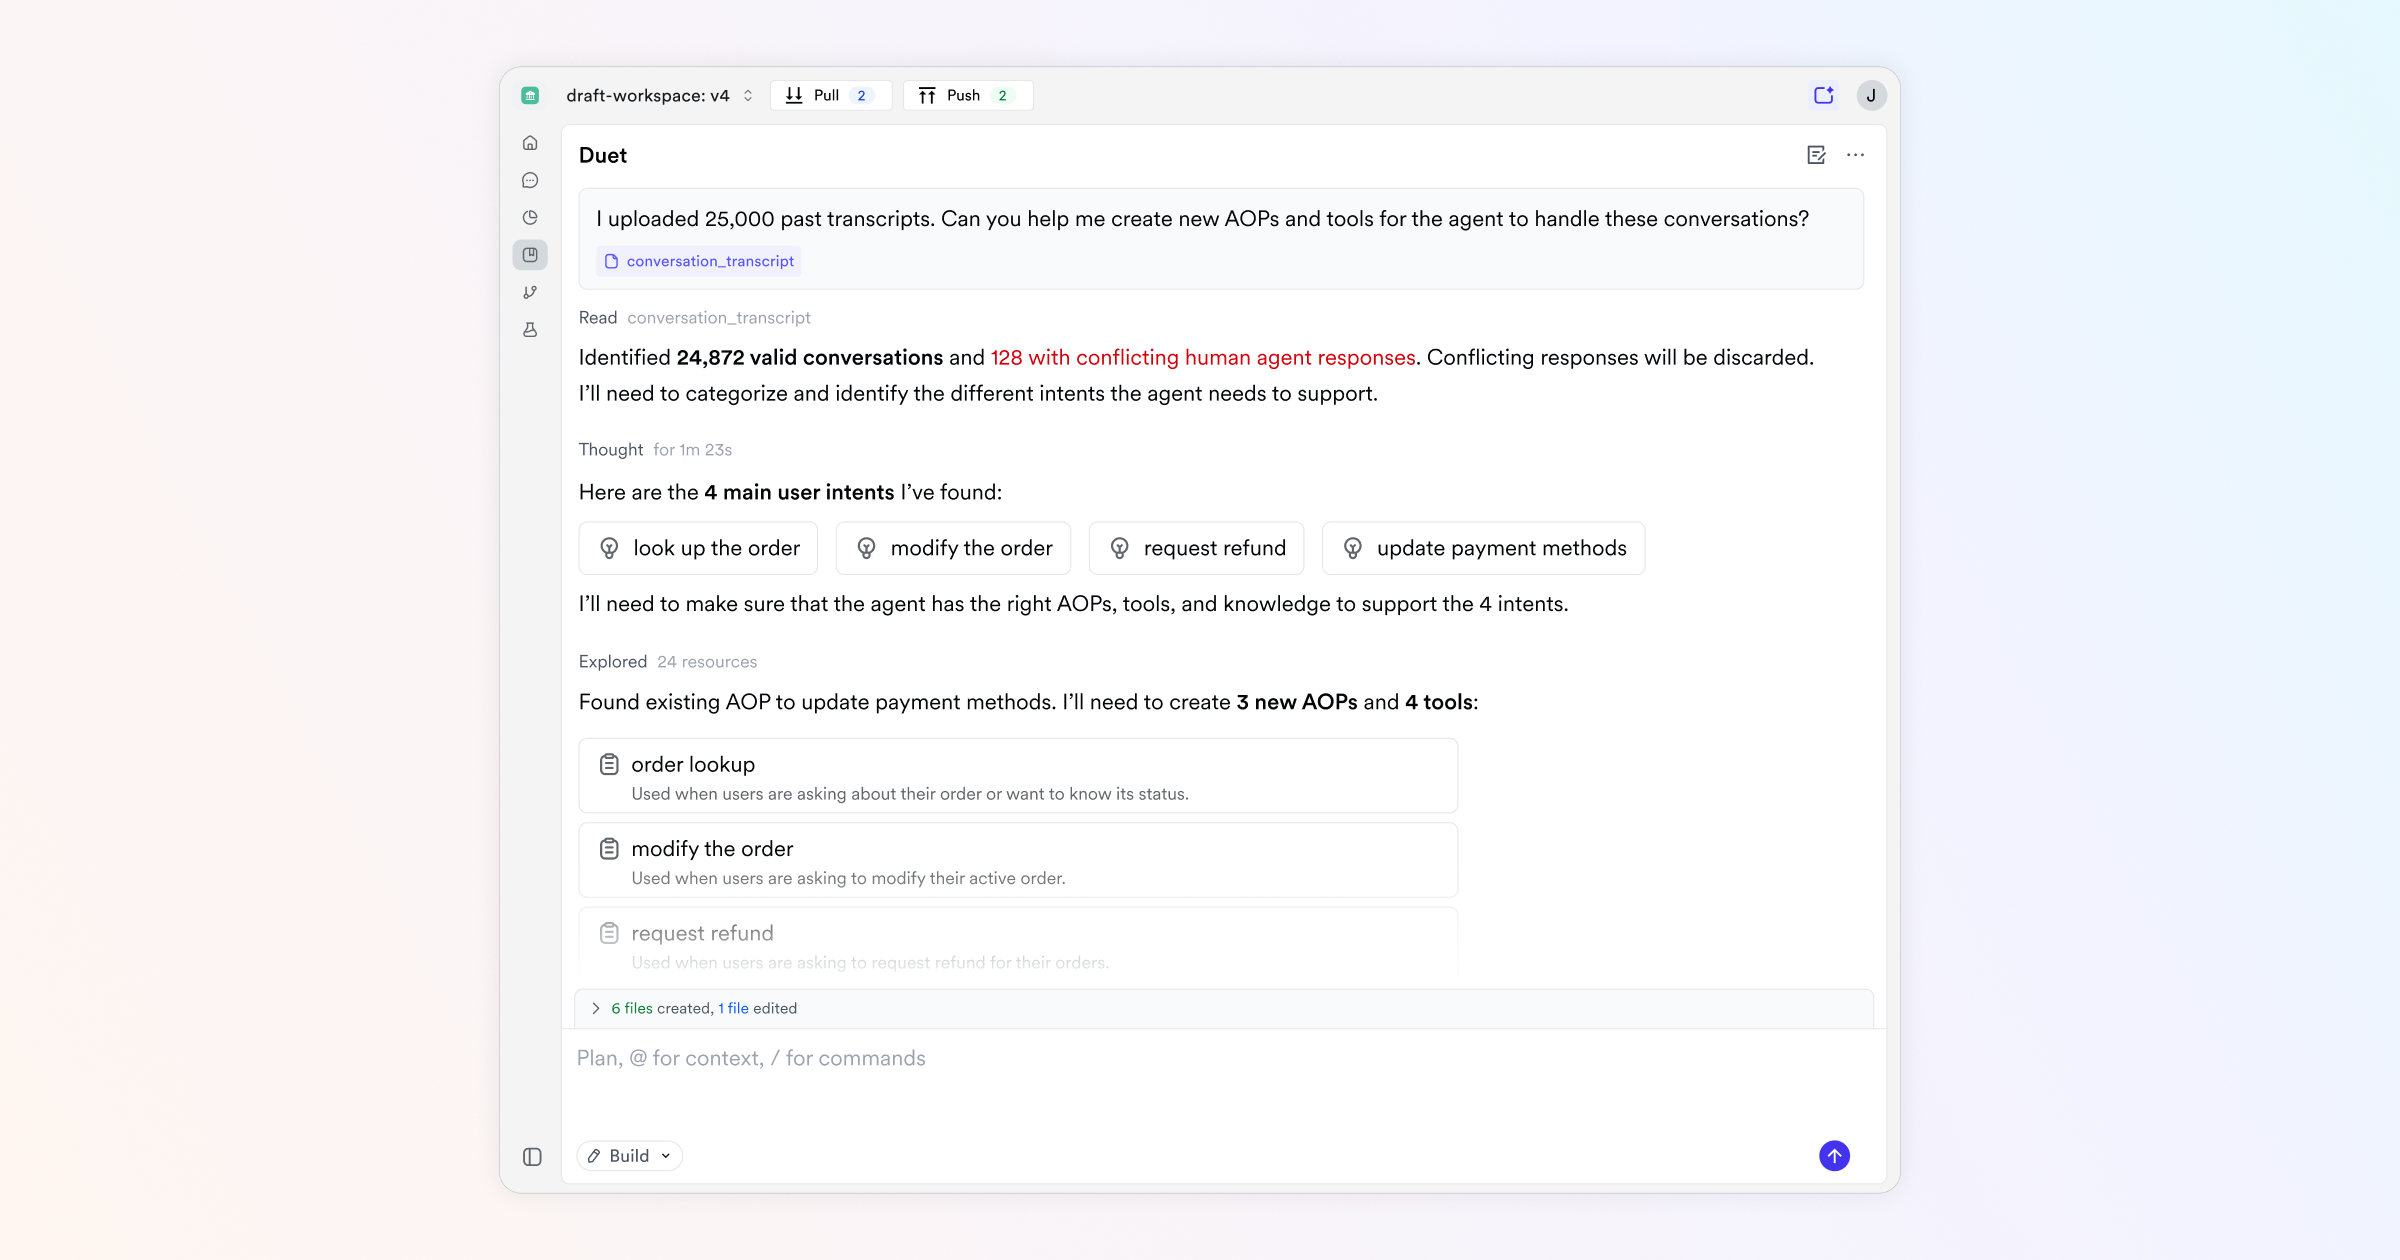
Task: Click the Pull button
Action: [830, 95]
